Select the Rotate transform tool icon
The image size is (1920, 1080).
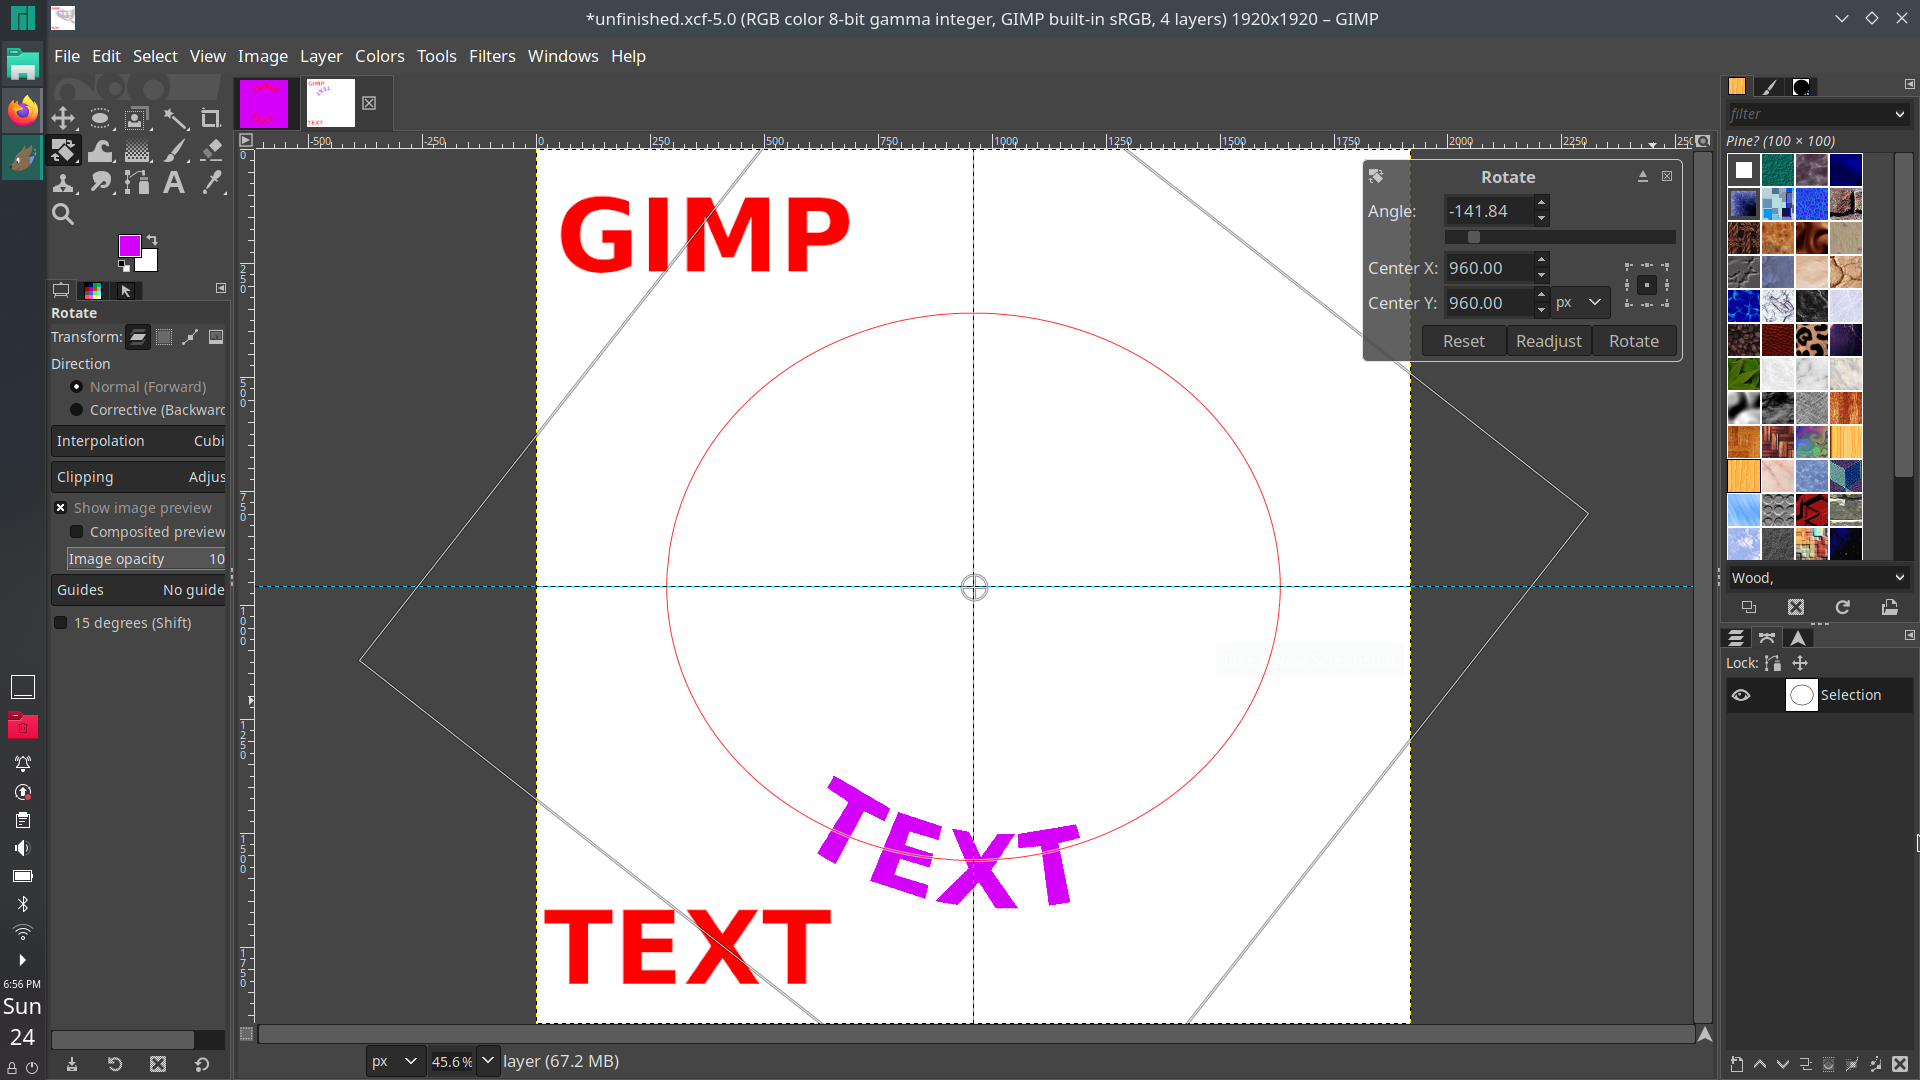[x=63, y=151]
